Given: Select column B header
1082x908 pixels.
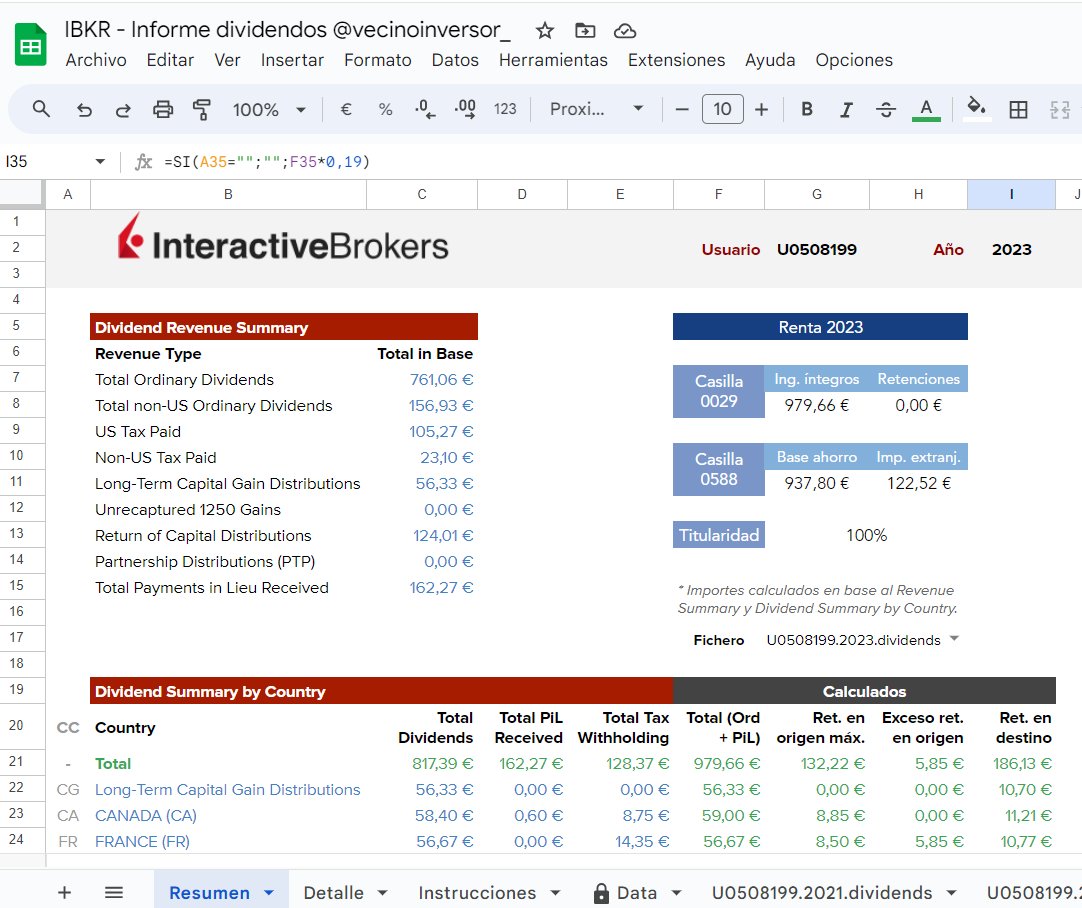Looking at the screenshot, I should click(228, 195).
